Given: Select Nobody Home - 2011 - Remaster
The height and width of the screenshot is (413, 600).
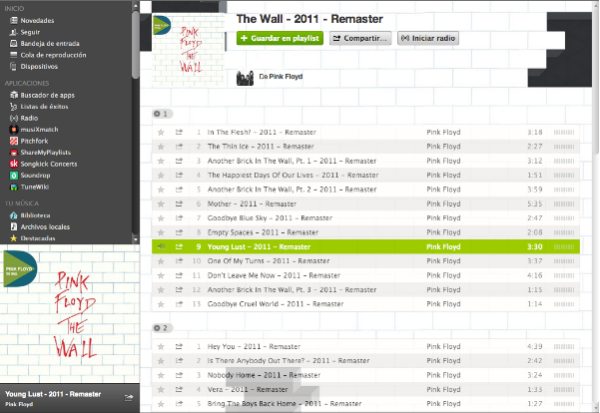Looking at the screenshot, I should (366, 375).
